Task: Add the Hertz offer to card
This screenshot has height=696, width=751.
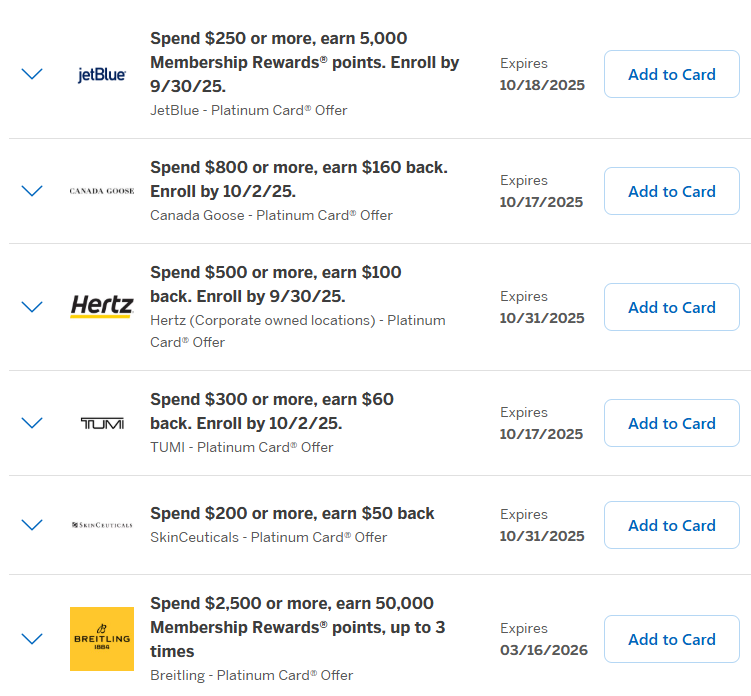Action: [x=671, y=307]
